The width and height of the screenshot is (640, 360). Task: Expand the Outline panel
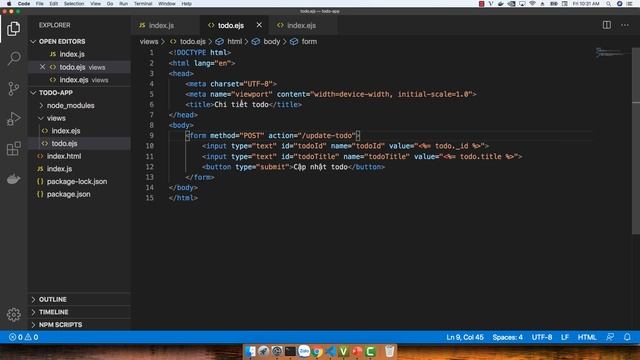coord(53,299)
